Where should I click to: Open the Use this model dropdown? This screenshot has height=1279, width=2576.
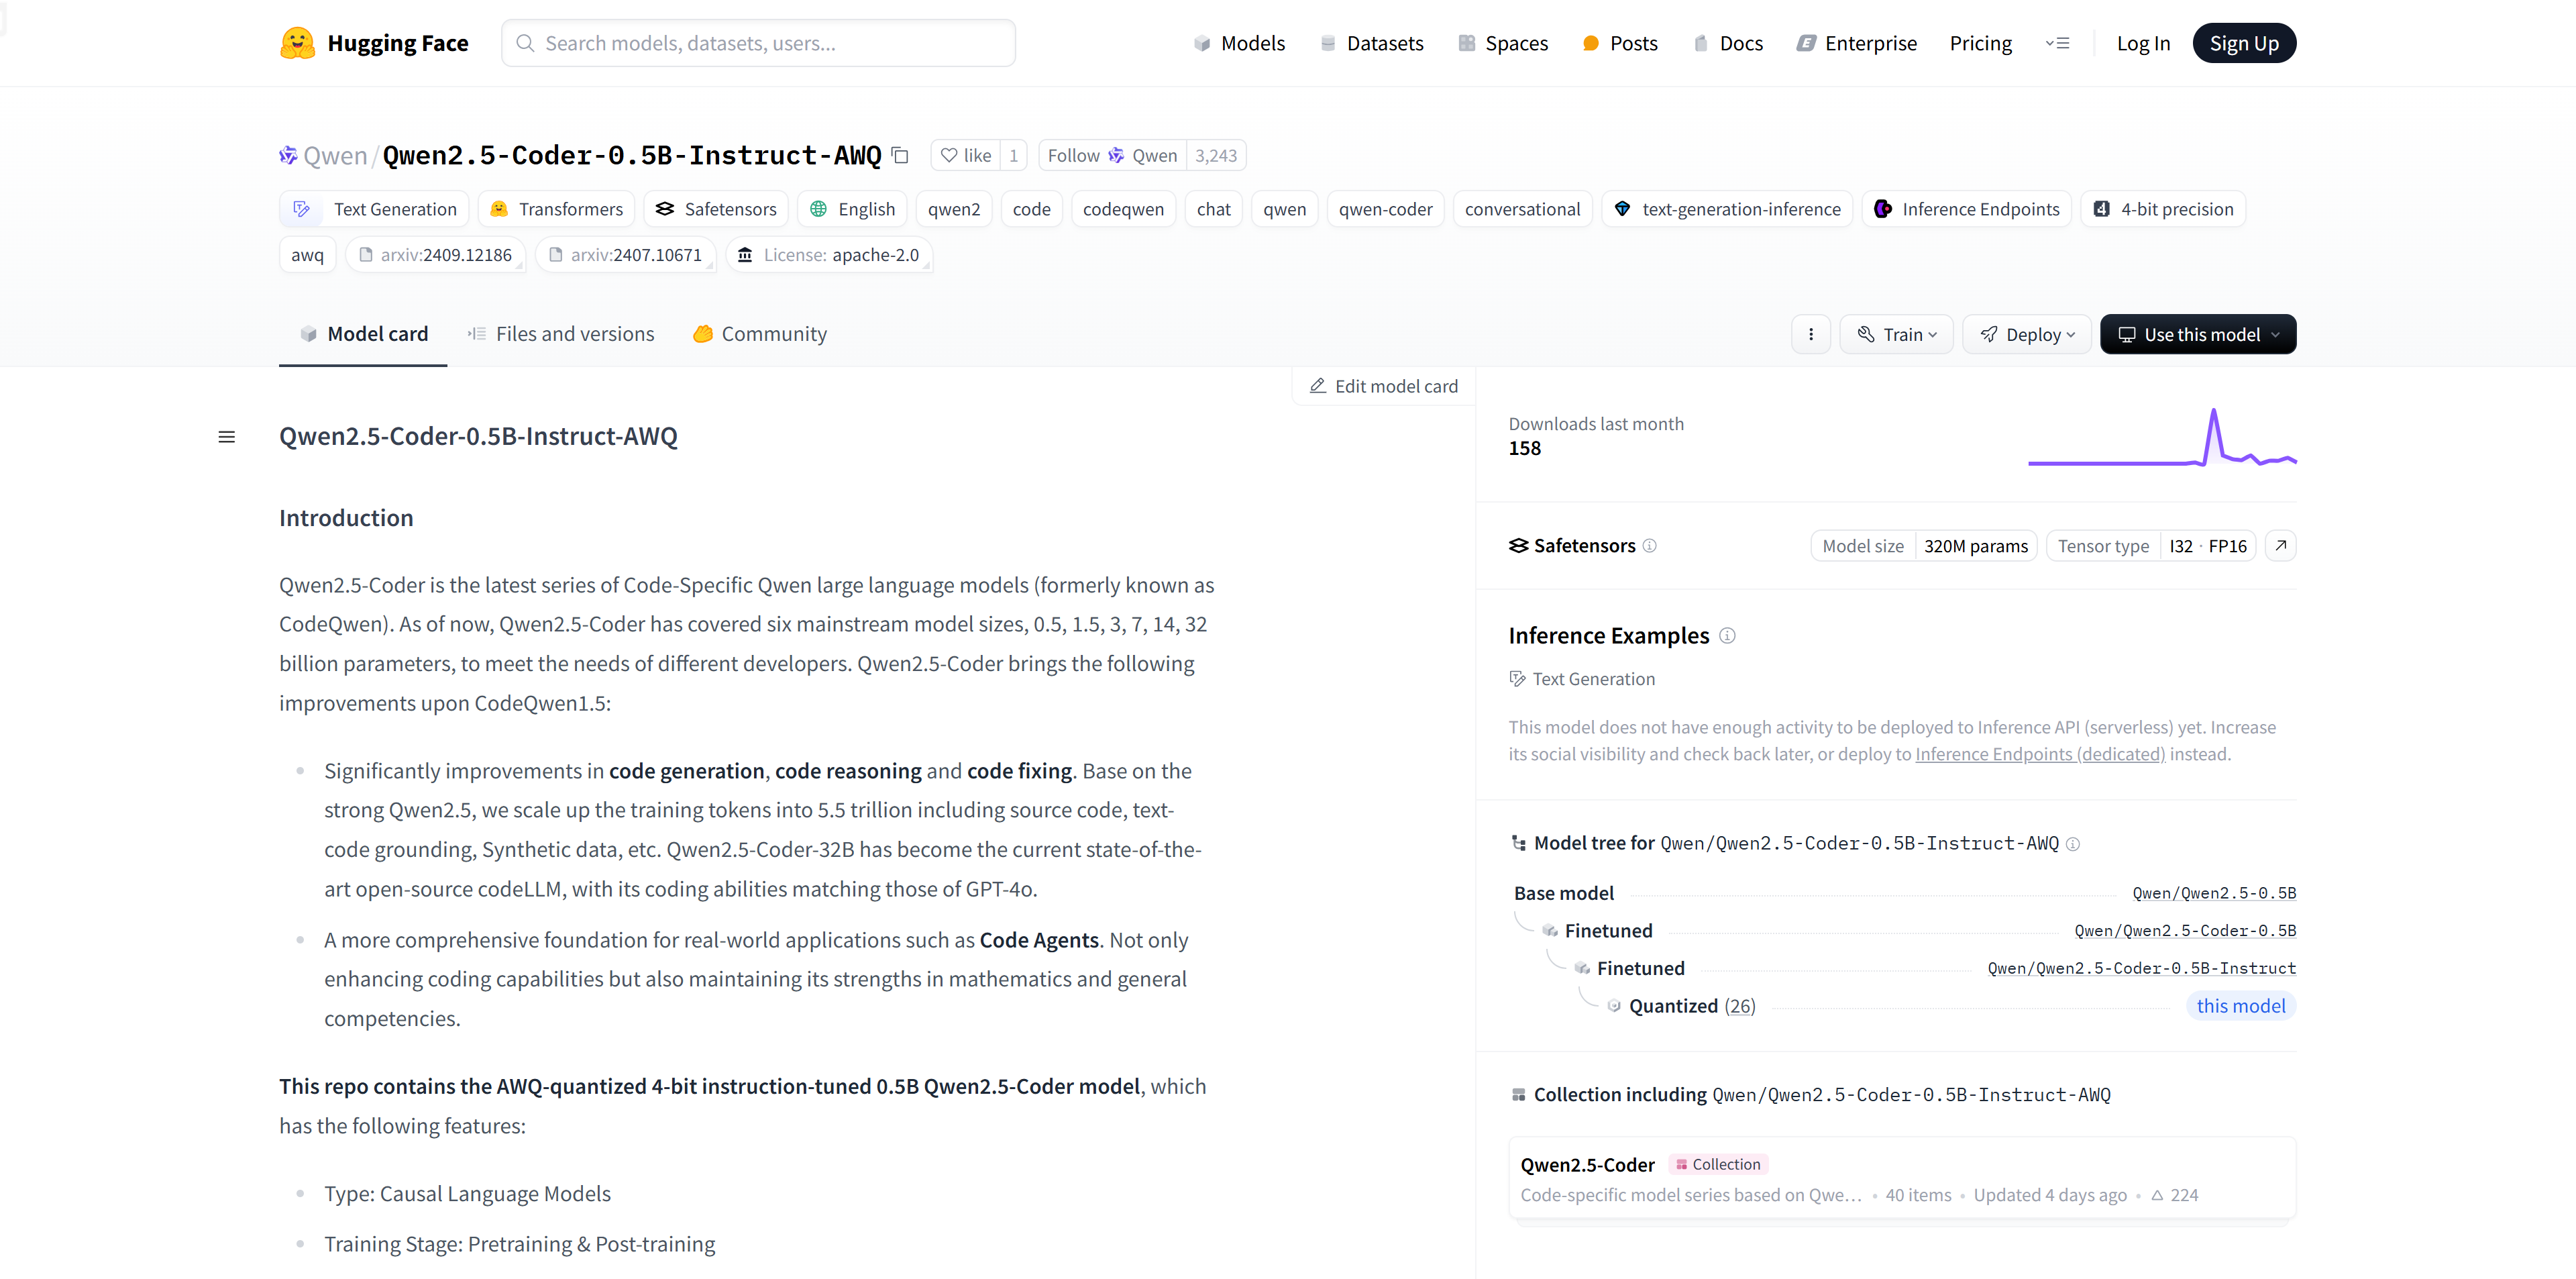(x=2197, y=334)
